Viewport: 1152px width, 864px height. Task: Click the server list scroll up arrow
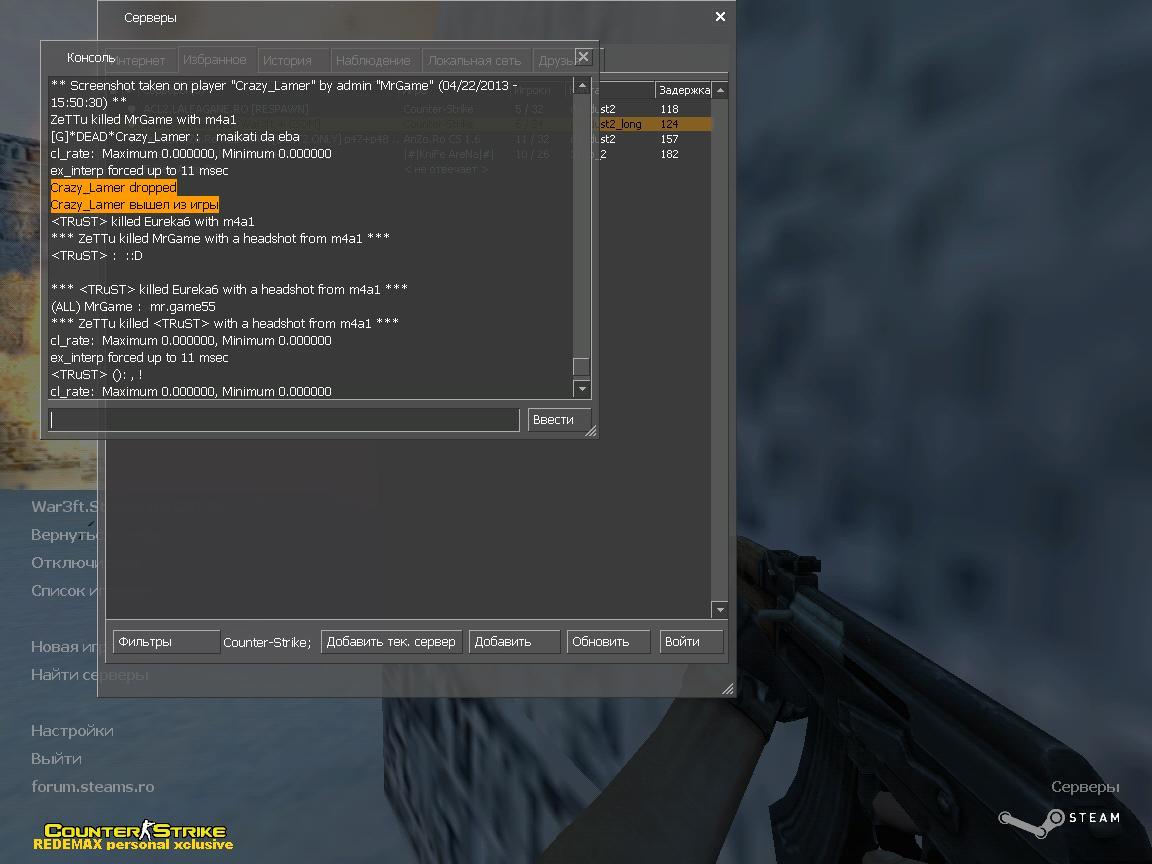[720, 90]
